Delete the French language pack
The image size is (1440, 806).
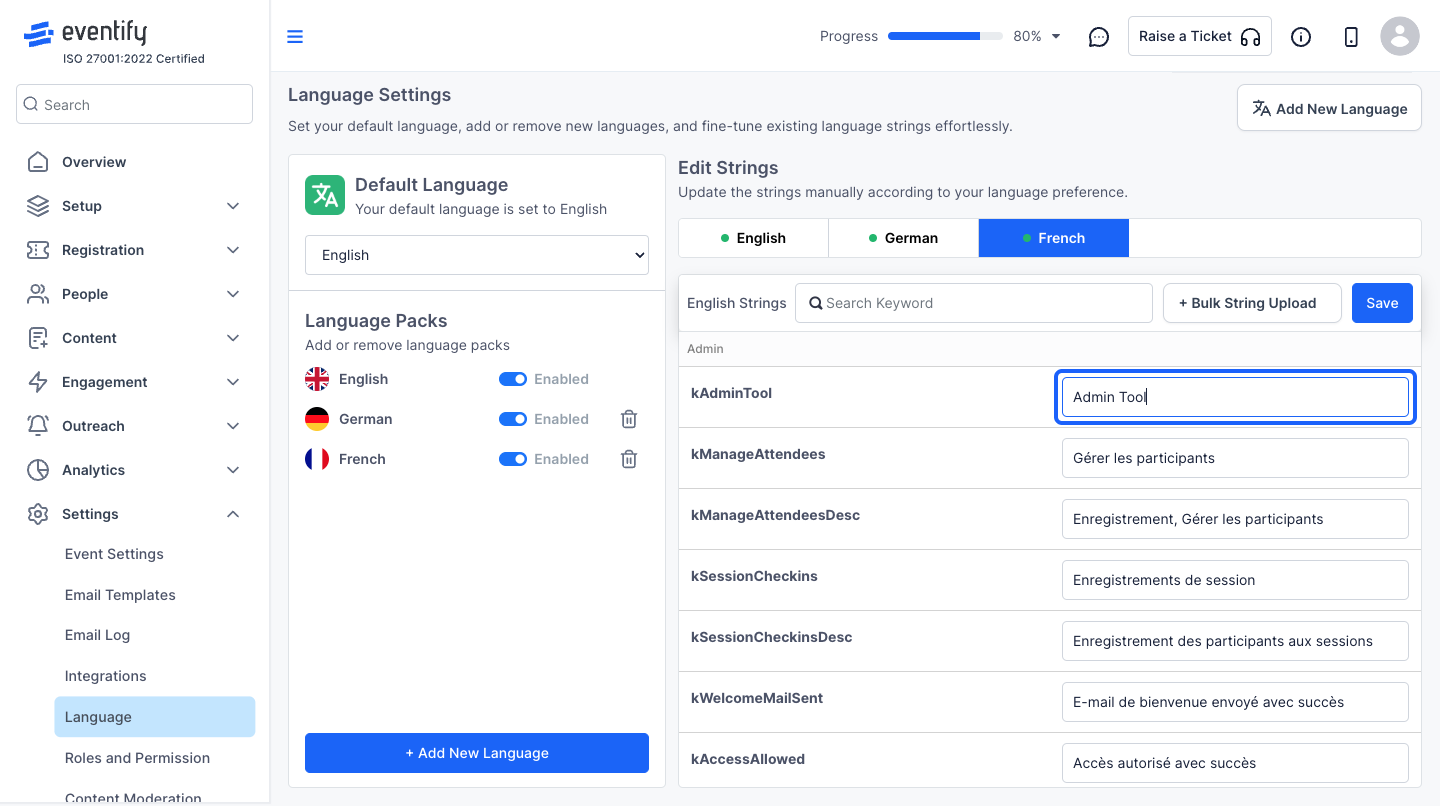pos(629,459)
